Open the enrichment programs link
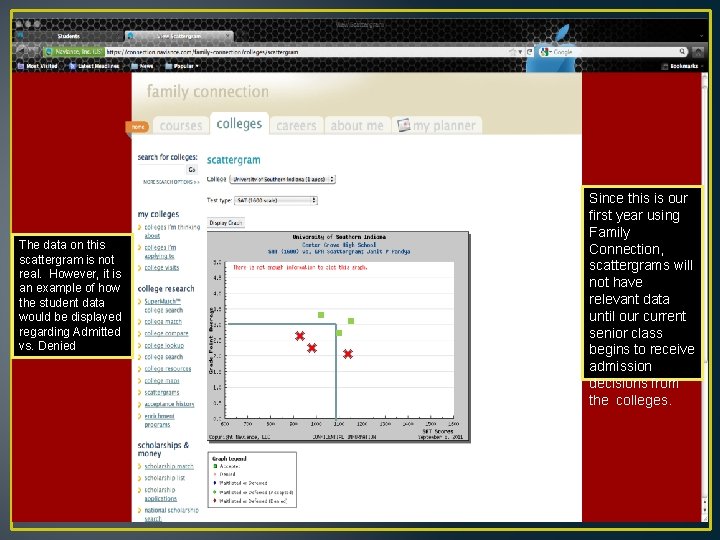The image size is (720, 540). point(159,420)
